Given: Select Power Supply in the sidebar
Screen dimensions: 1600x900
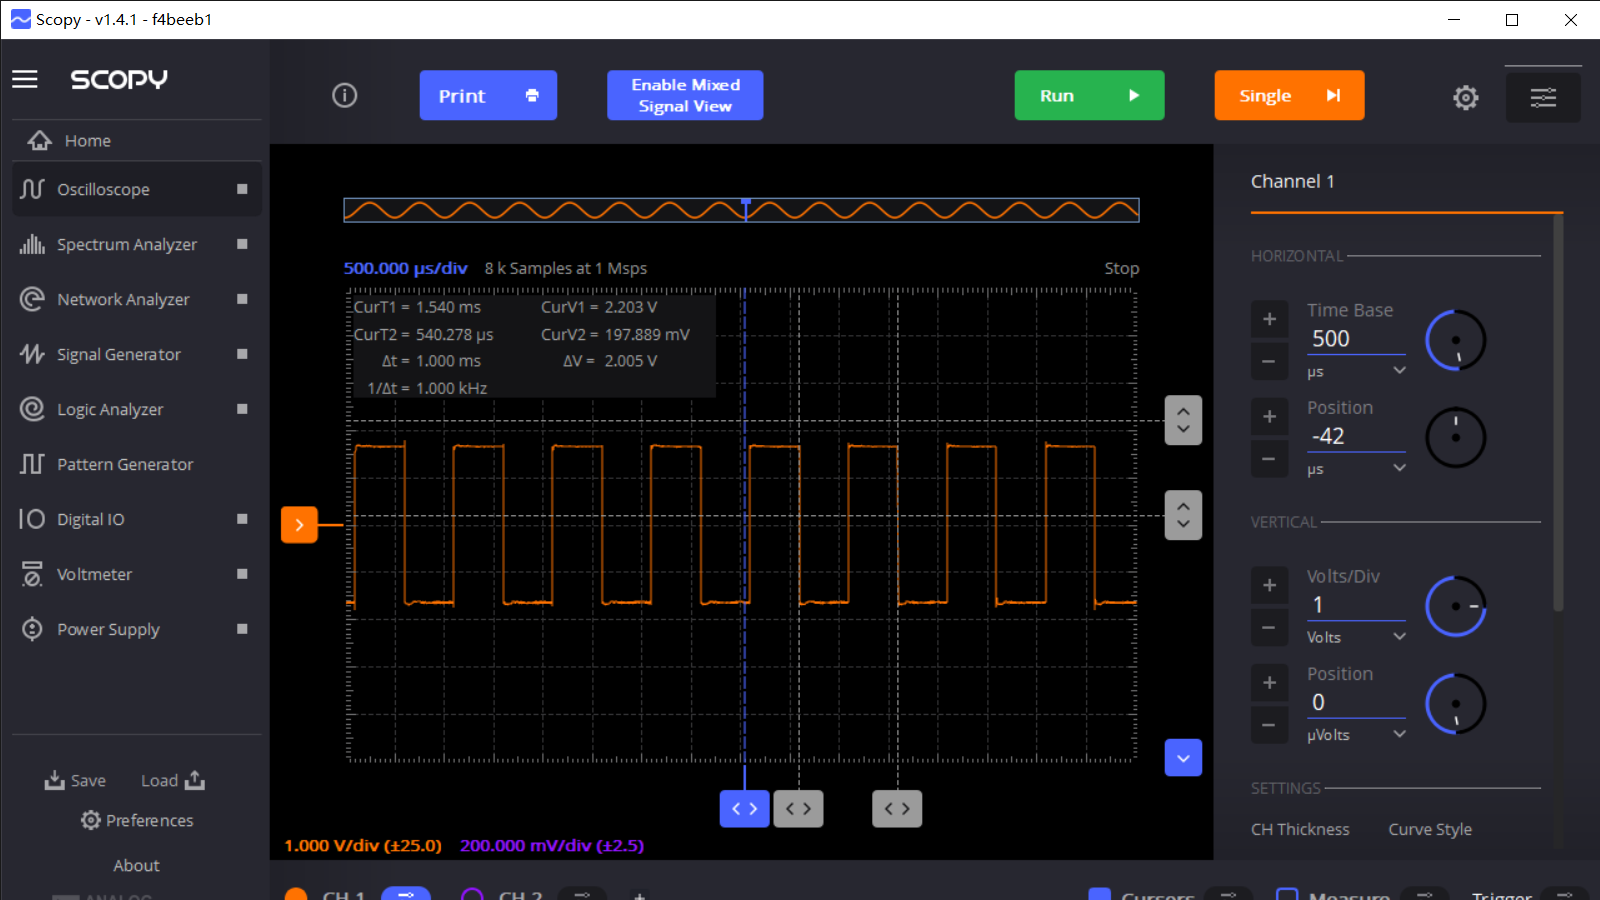Looking at the screenshot, I should point(137,629).
